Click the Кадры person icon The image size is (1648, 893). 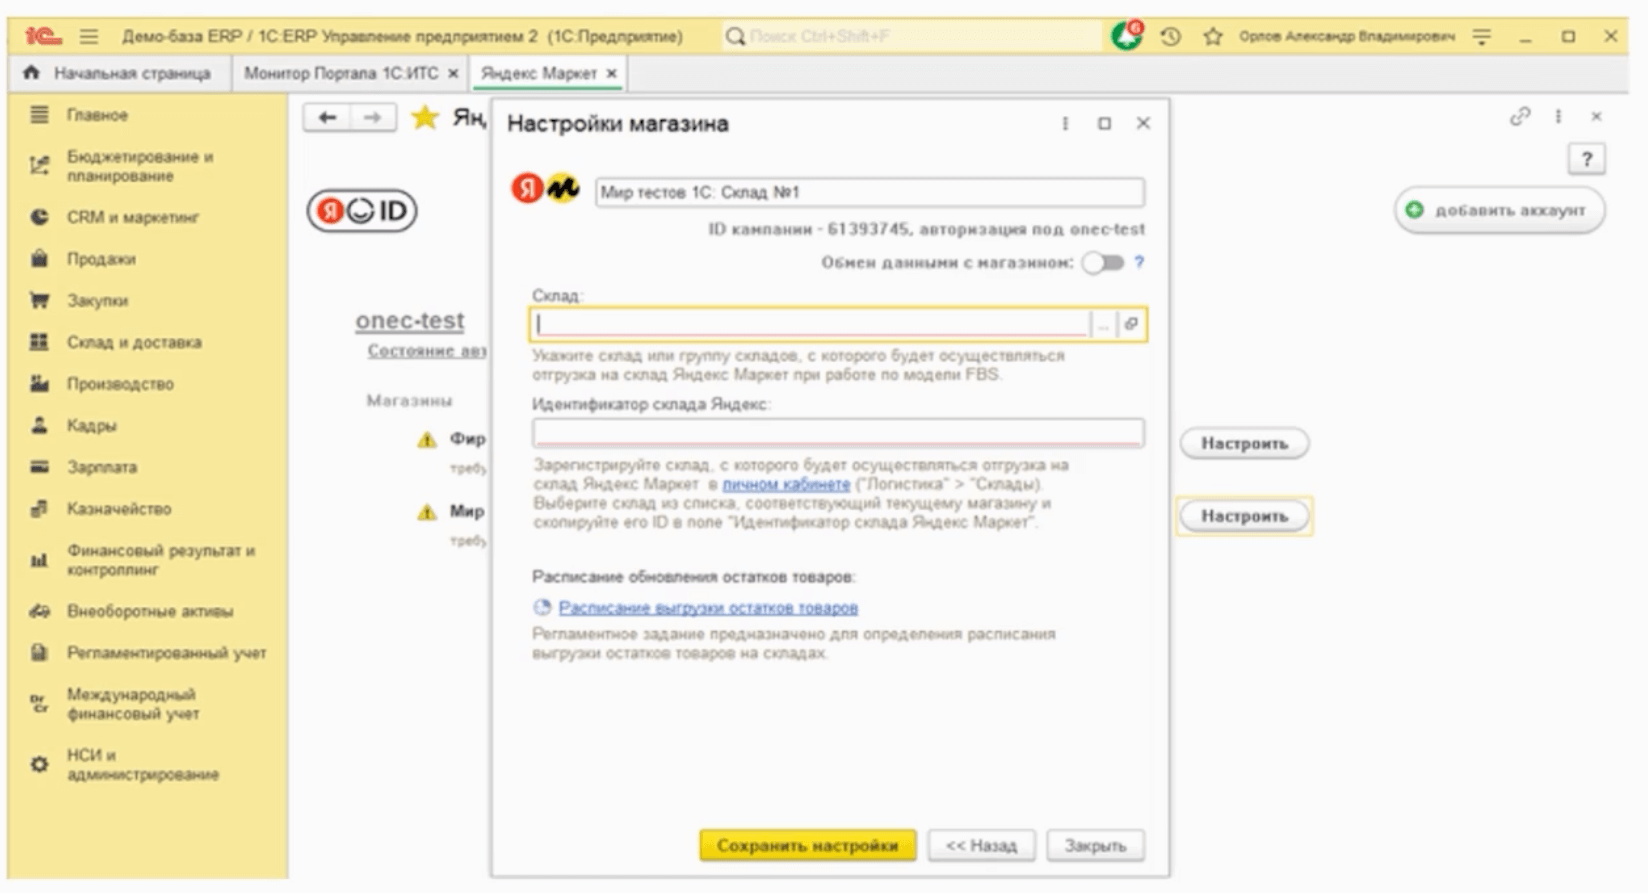point(39,425)
